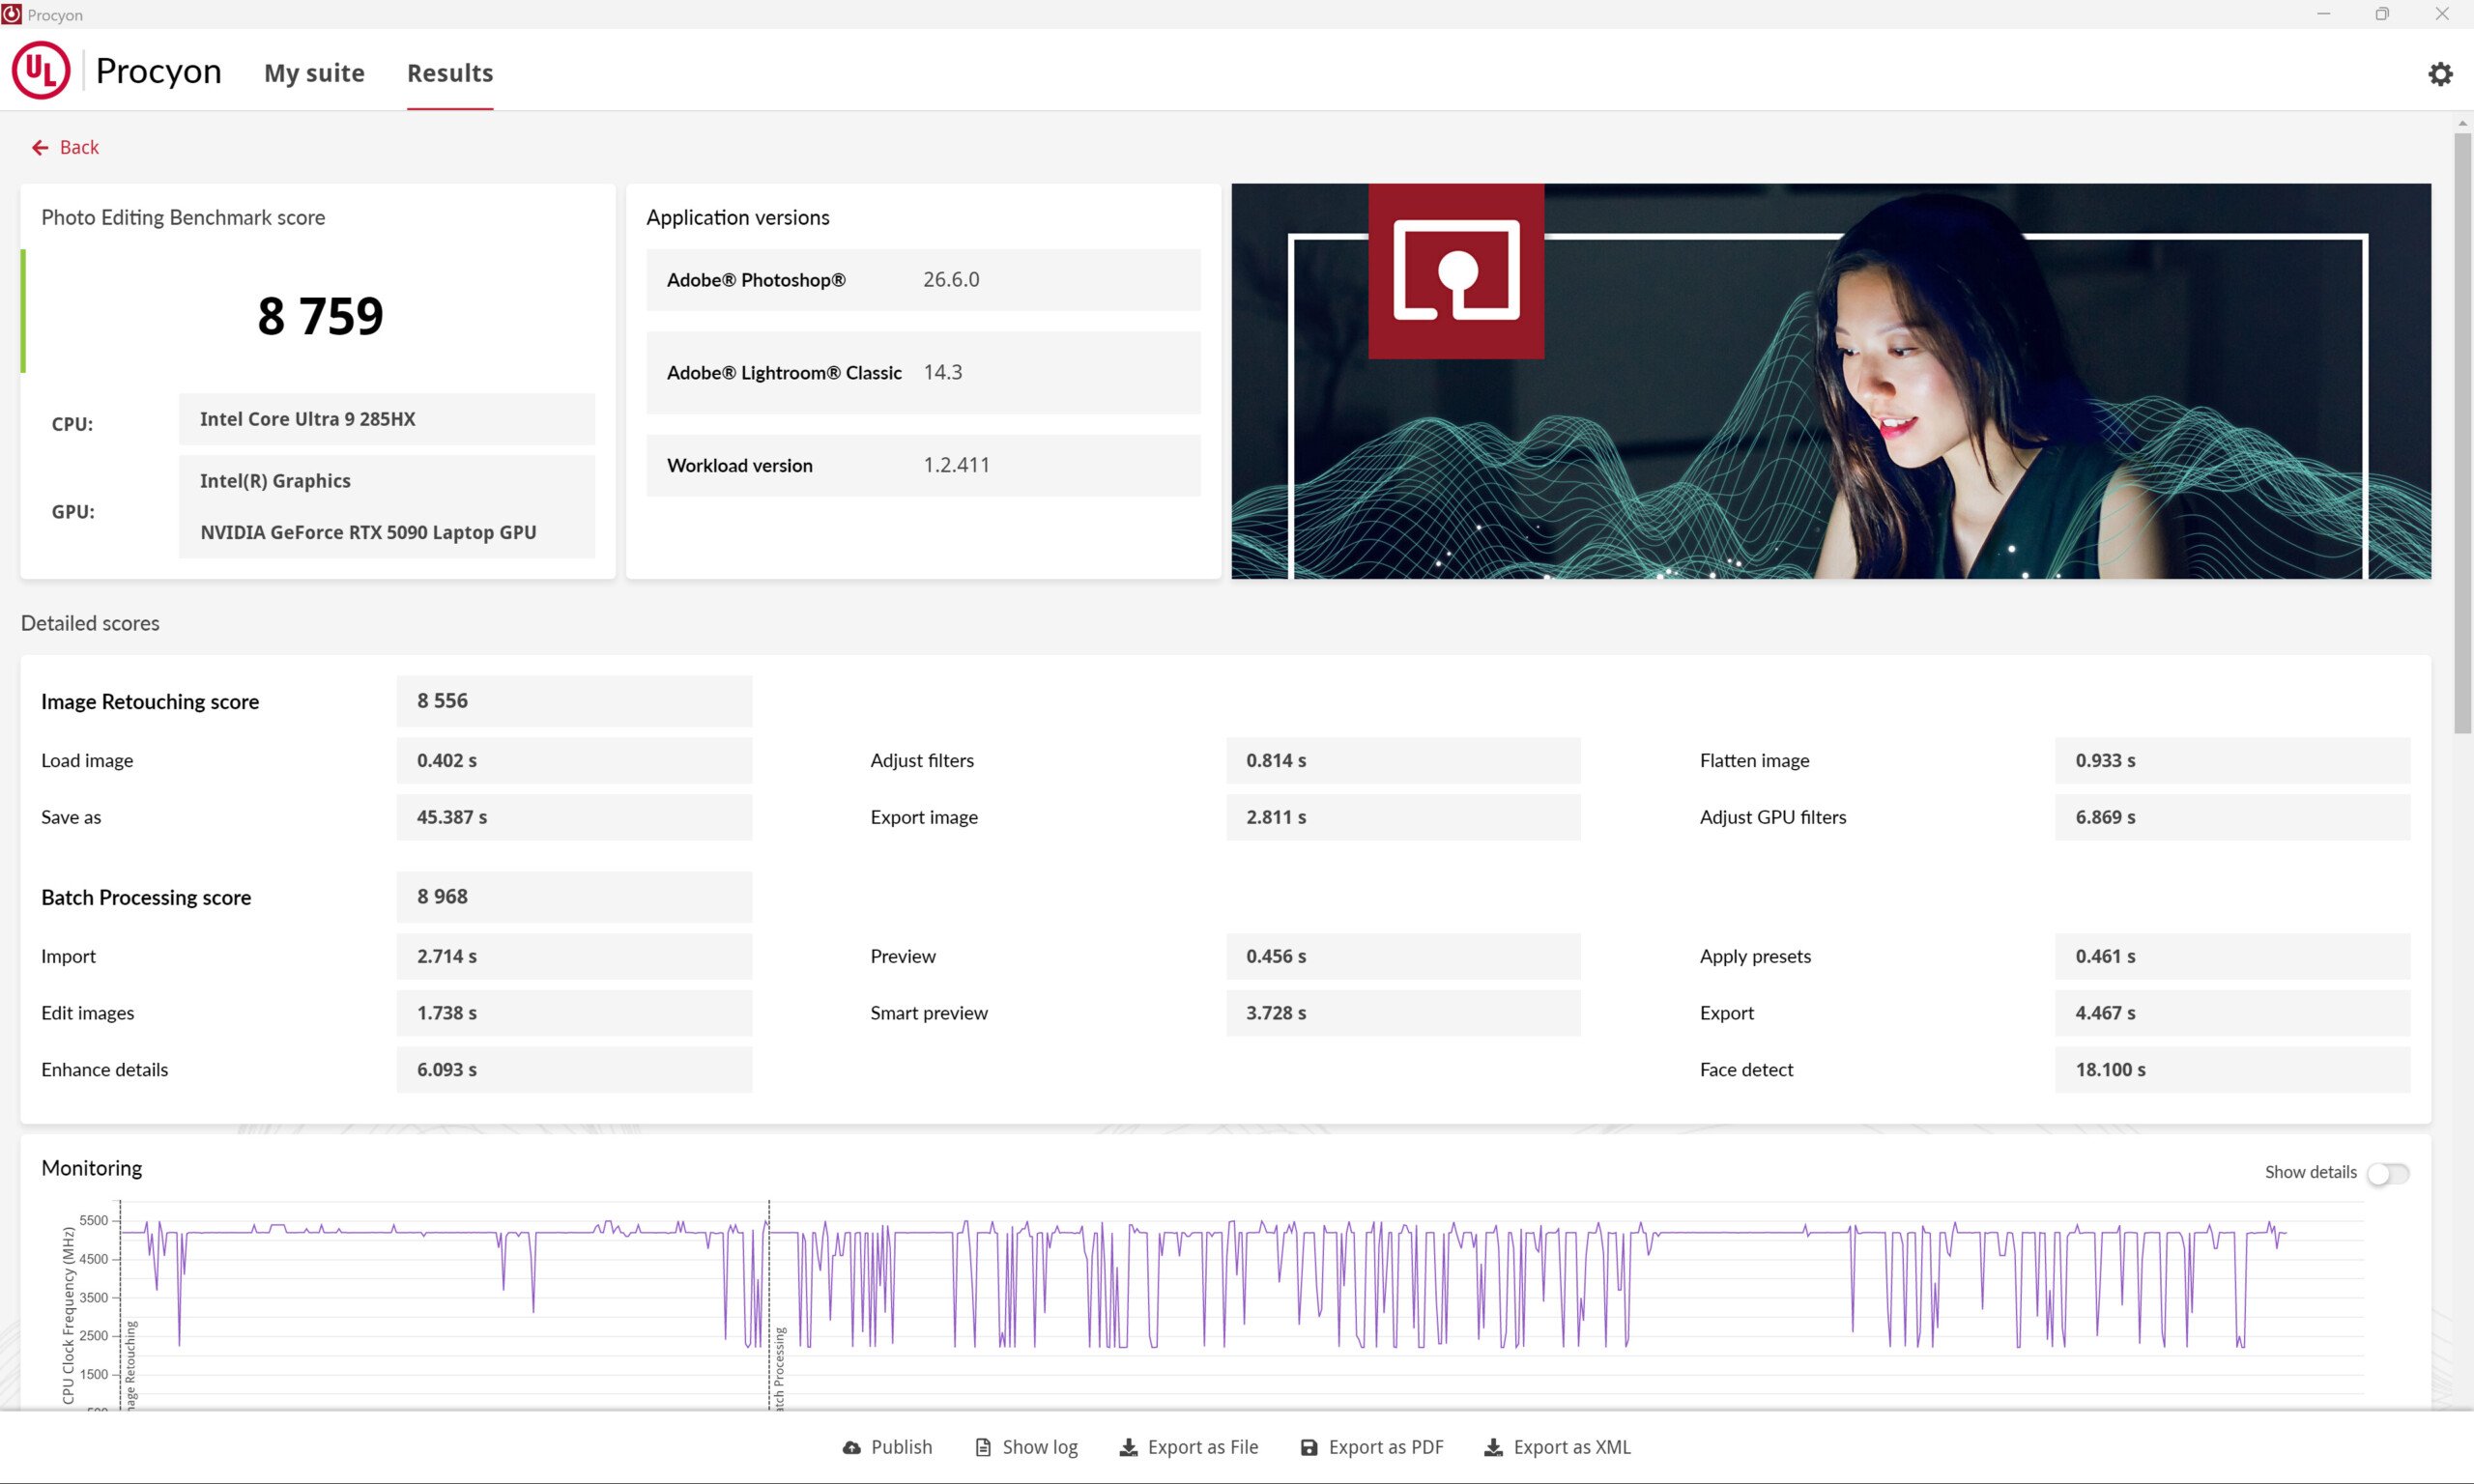The width and height of the screenshot is (2474, 1484).
Task: Click the UL Procyon logo
Action: coord(41,70)
